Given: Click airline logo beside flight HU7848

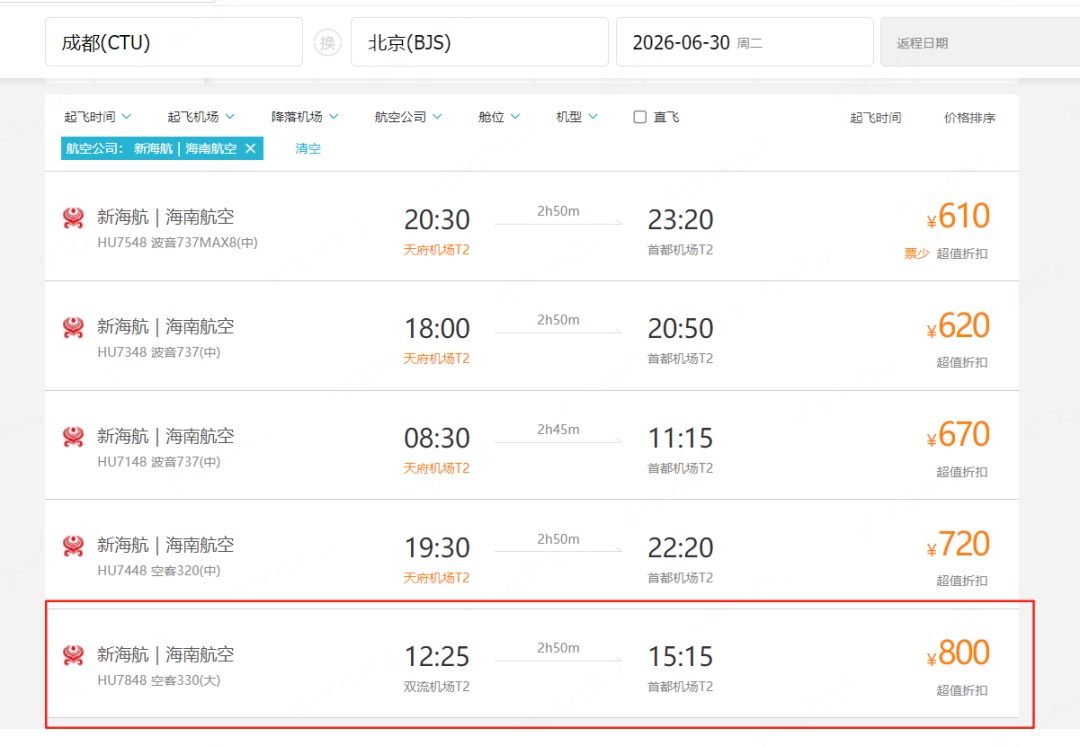Looking at the screenshot, I should tap(74, 654).
